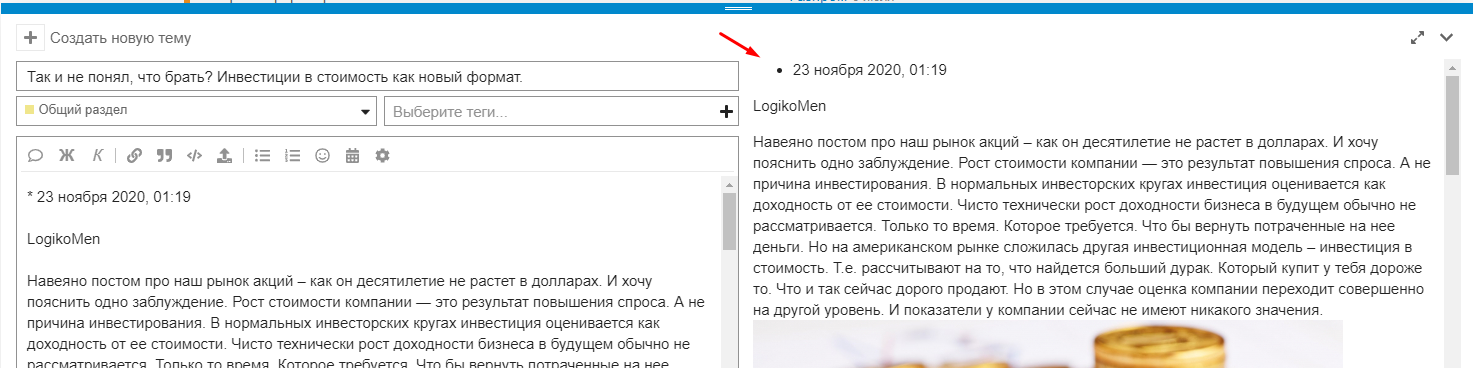Click LogikoMen in the editor text
Viewport: 1473px width, 368px height.
coord(64,239)
